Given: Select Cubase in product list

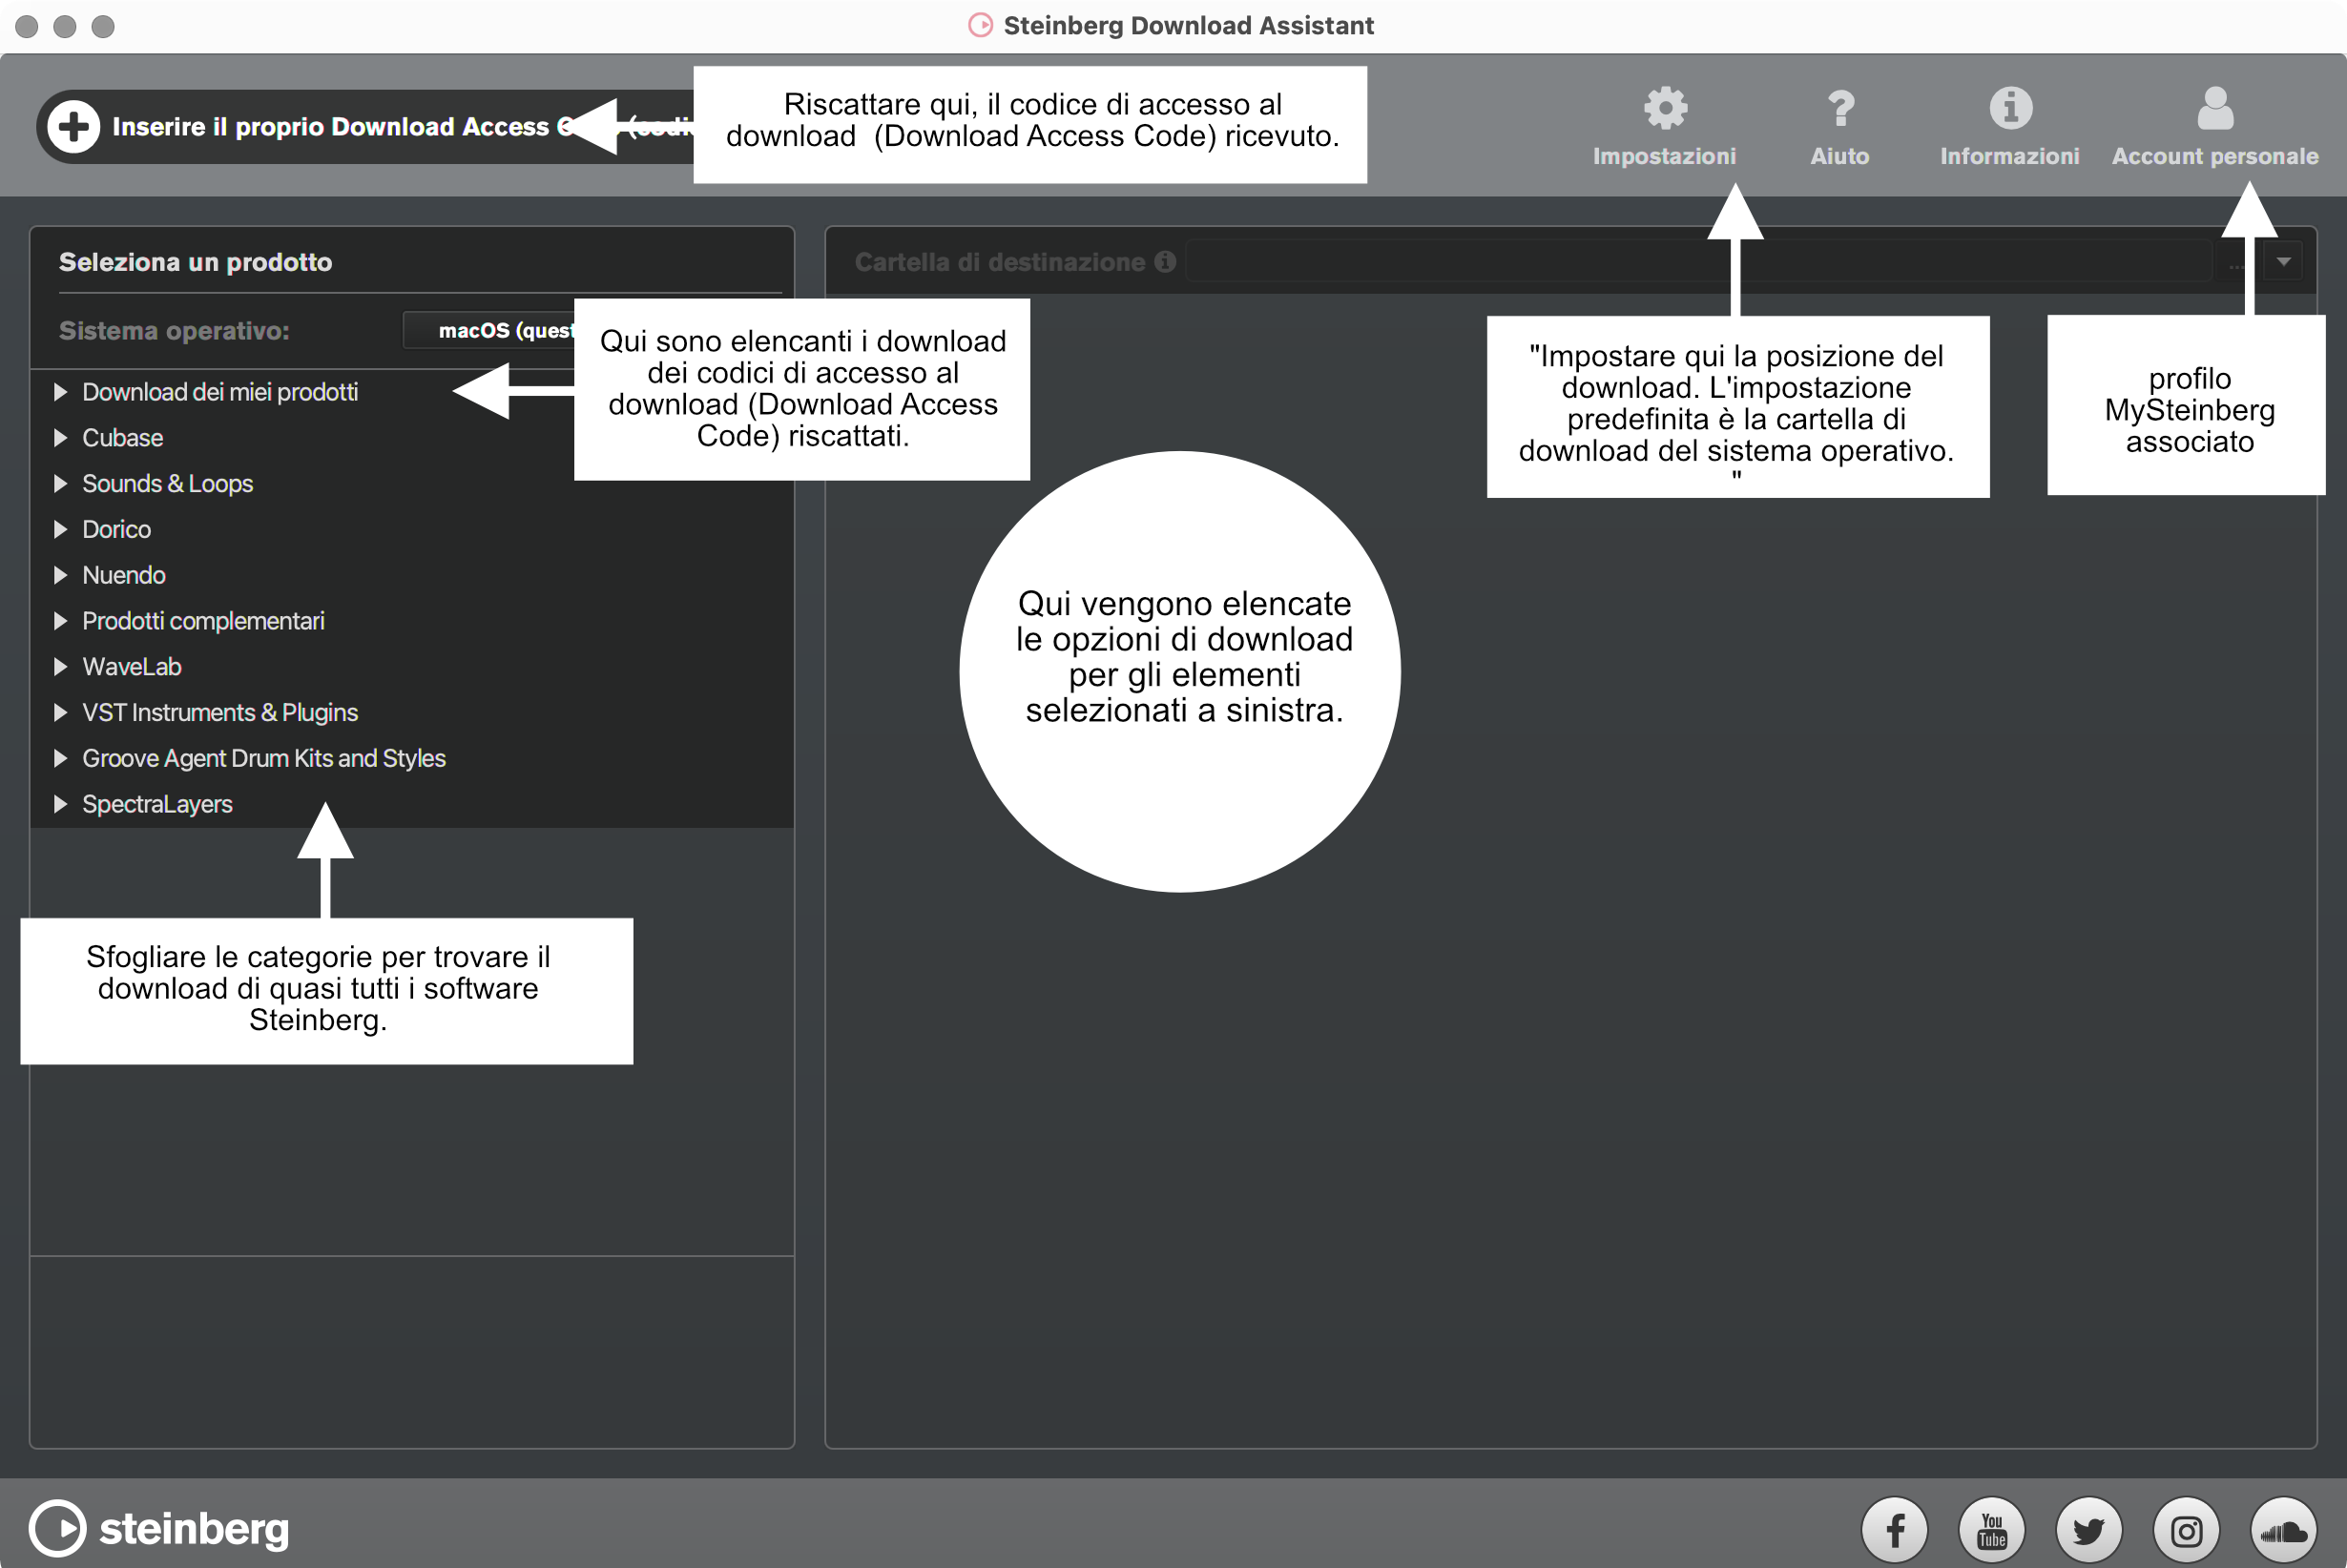Looking at the screenshot, I should coord(122,438).
